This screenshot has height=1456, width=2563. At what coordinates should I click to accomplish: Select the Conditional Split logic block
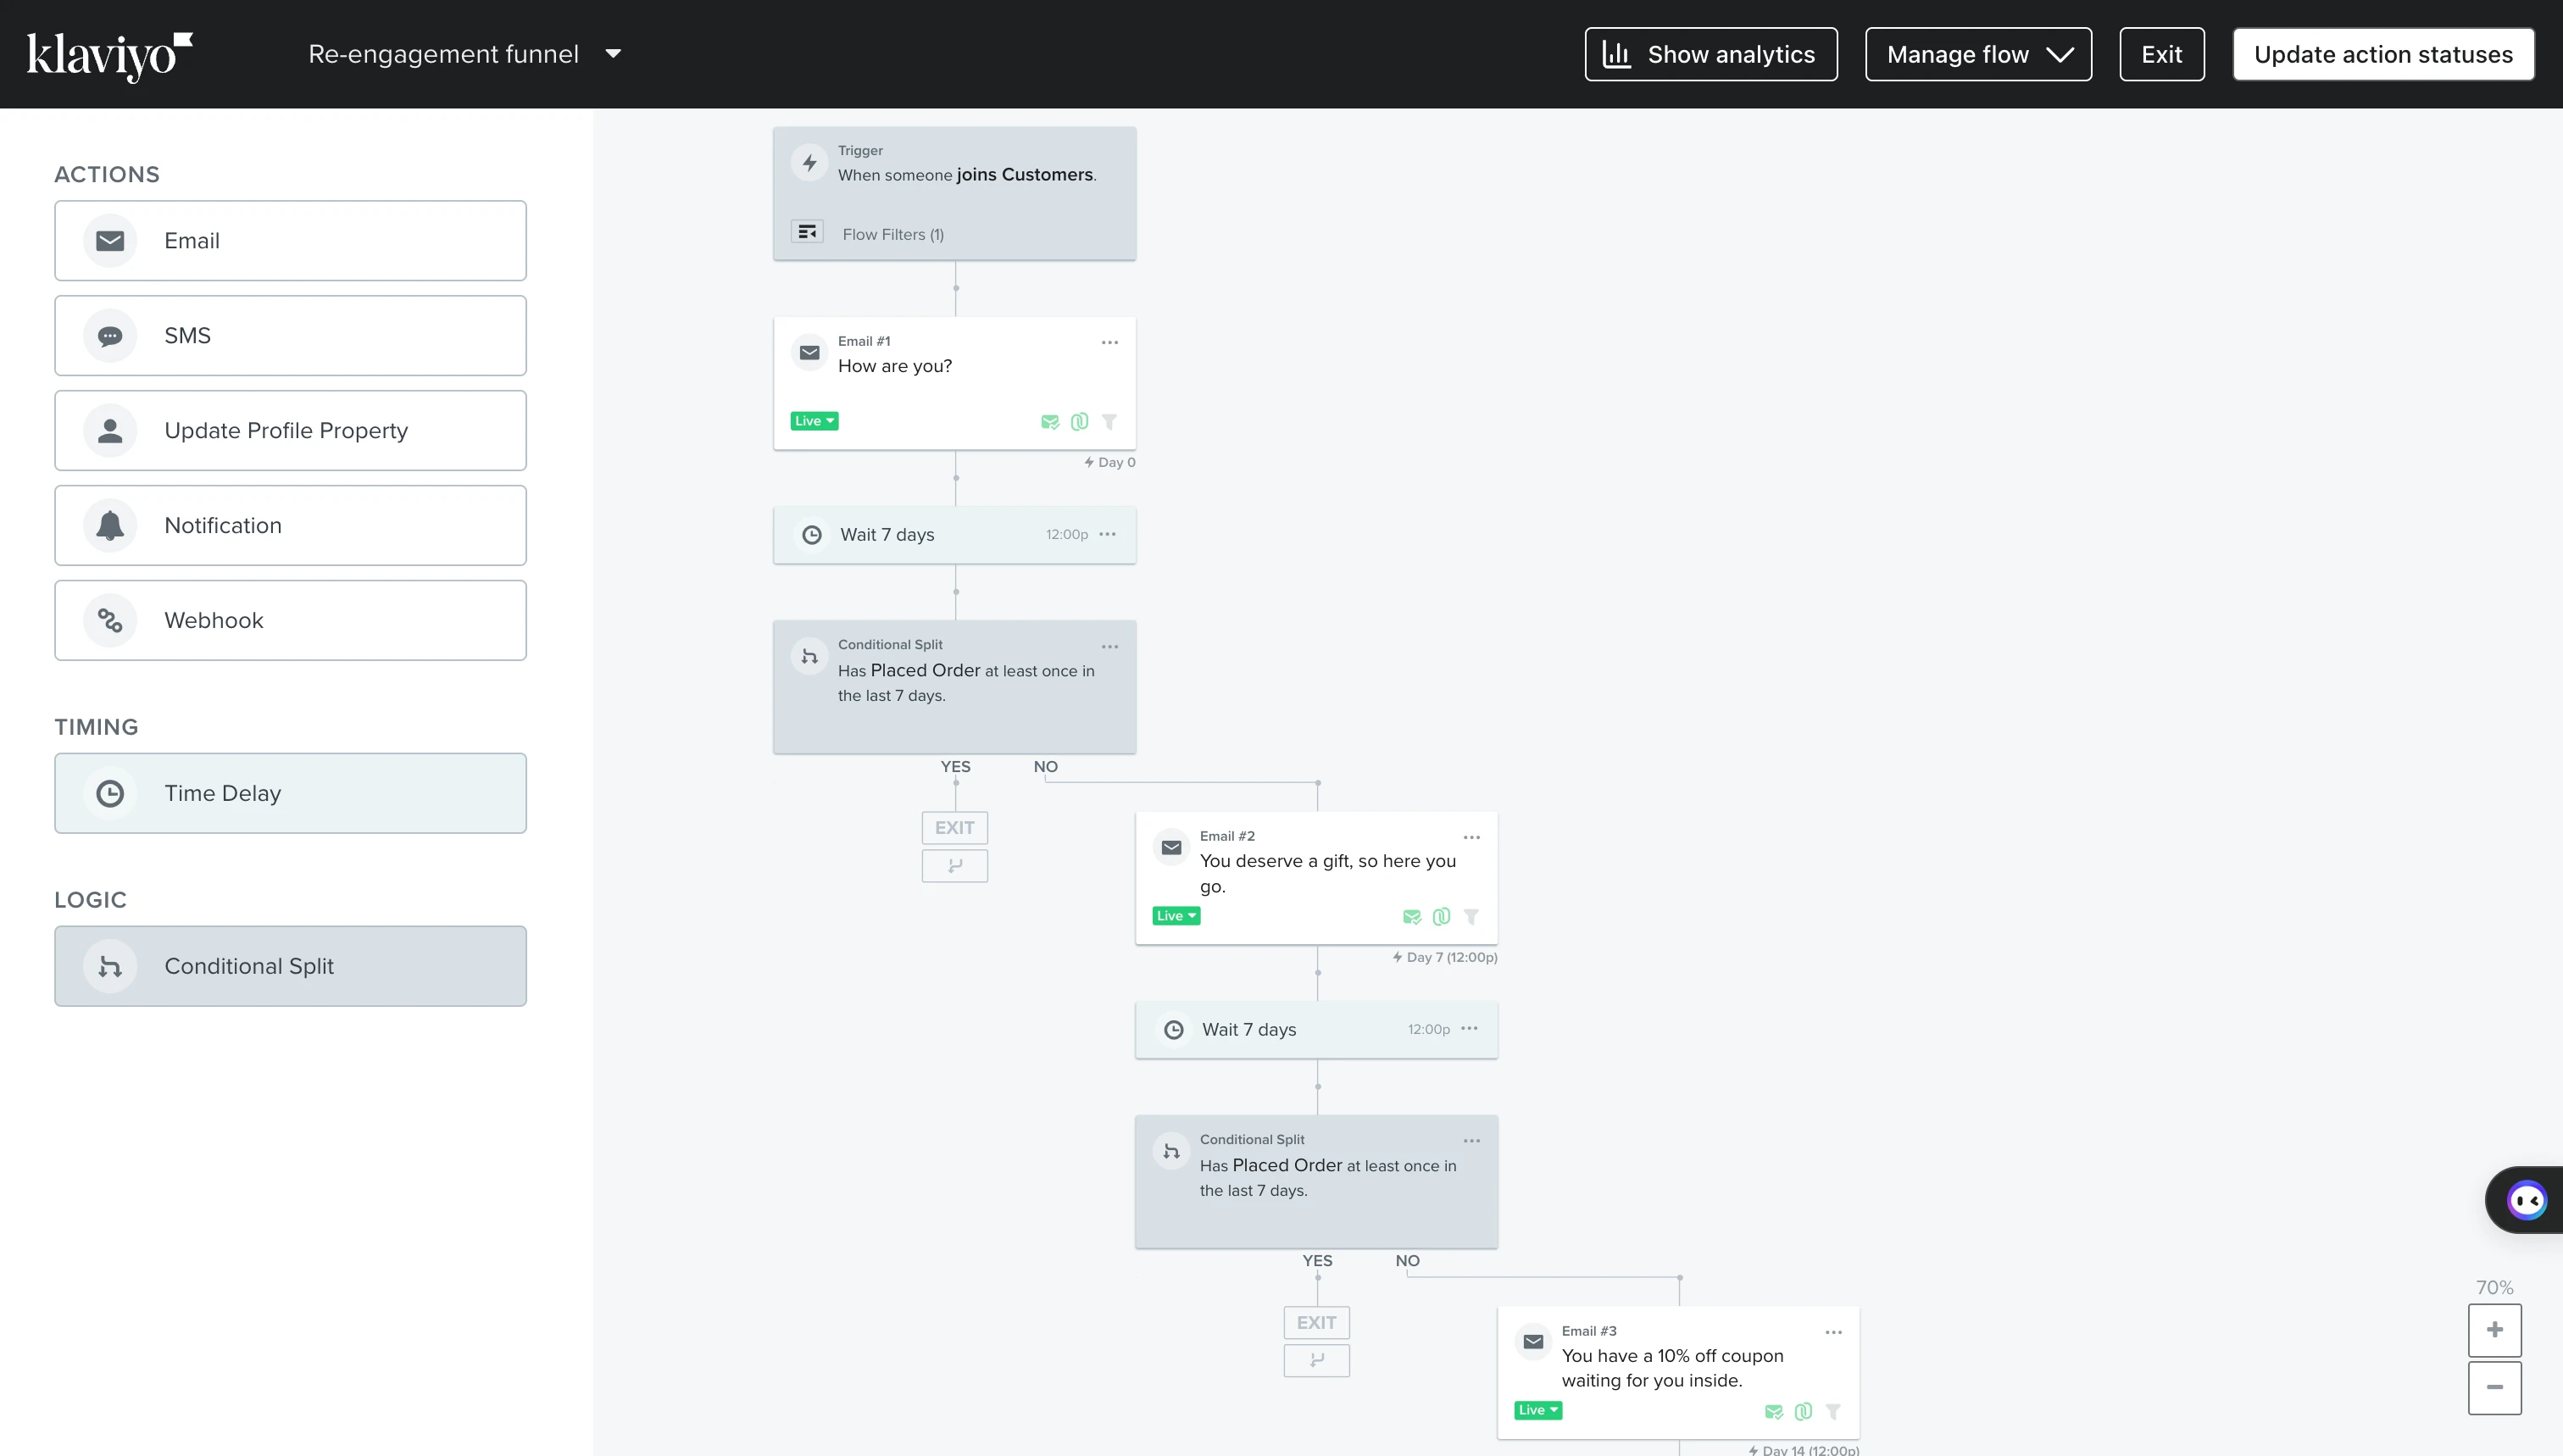point(290,967)
